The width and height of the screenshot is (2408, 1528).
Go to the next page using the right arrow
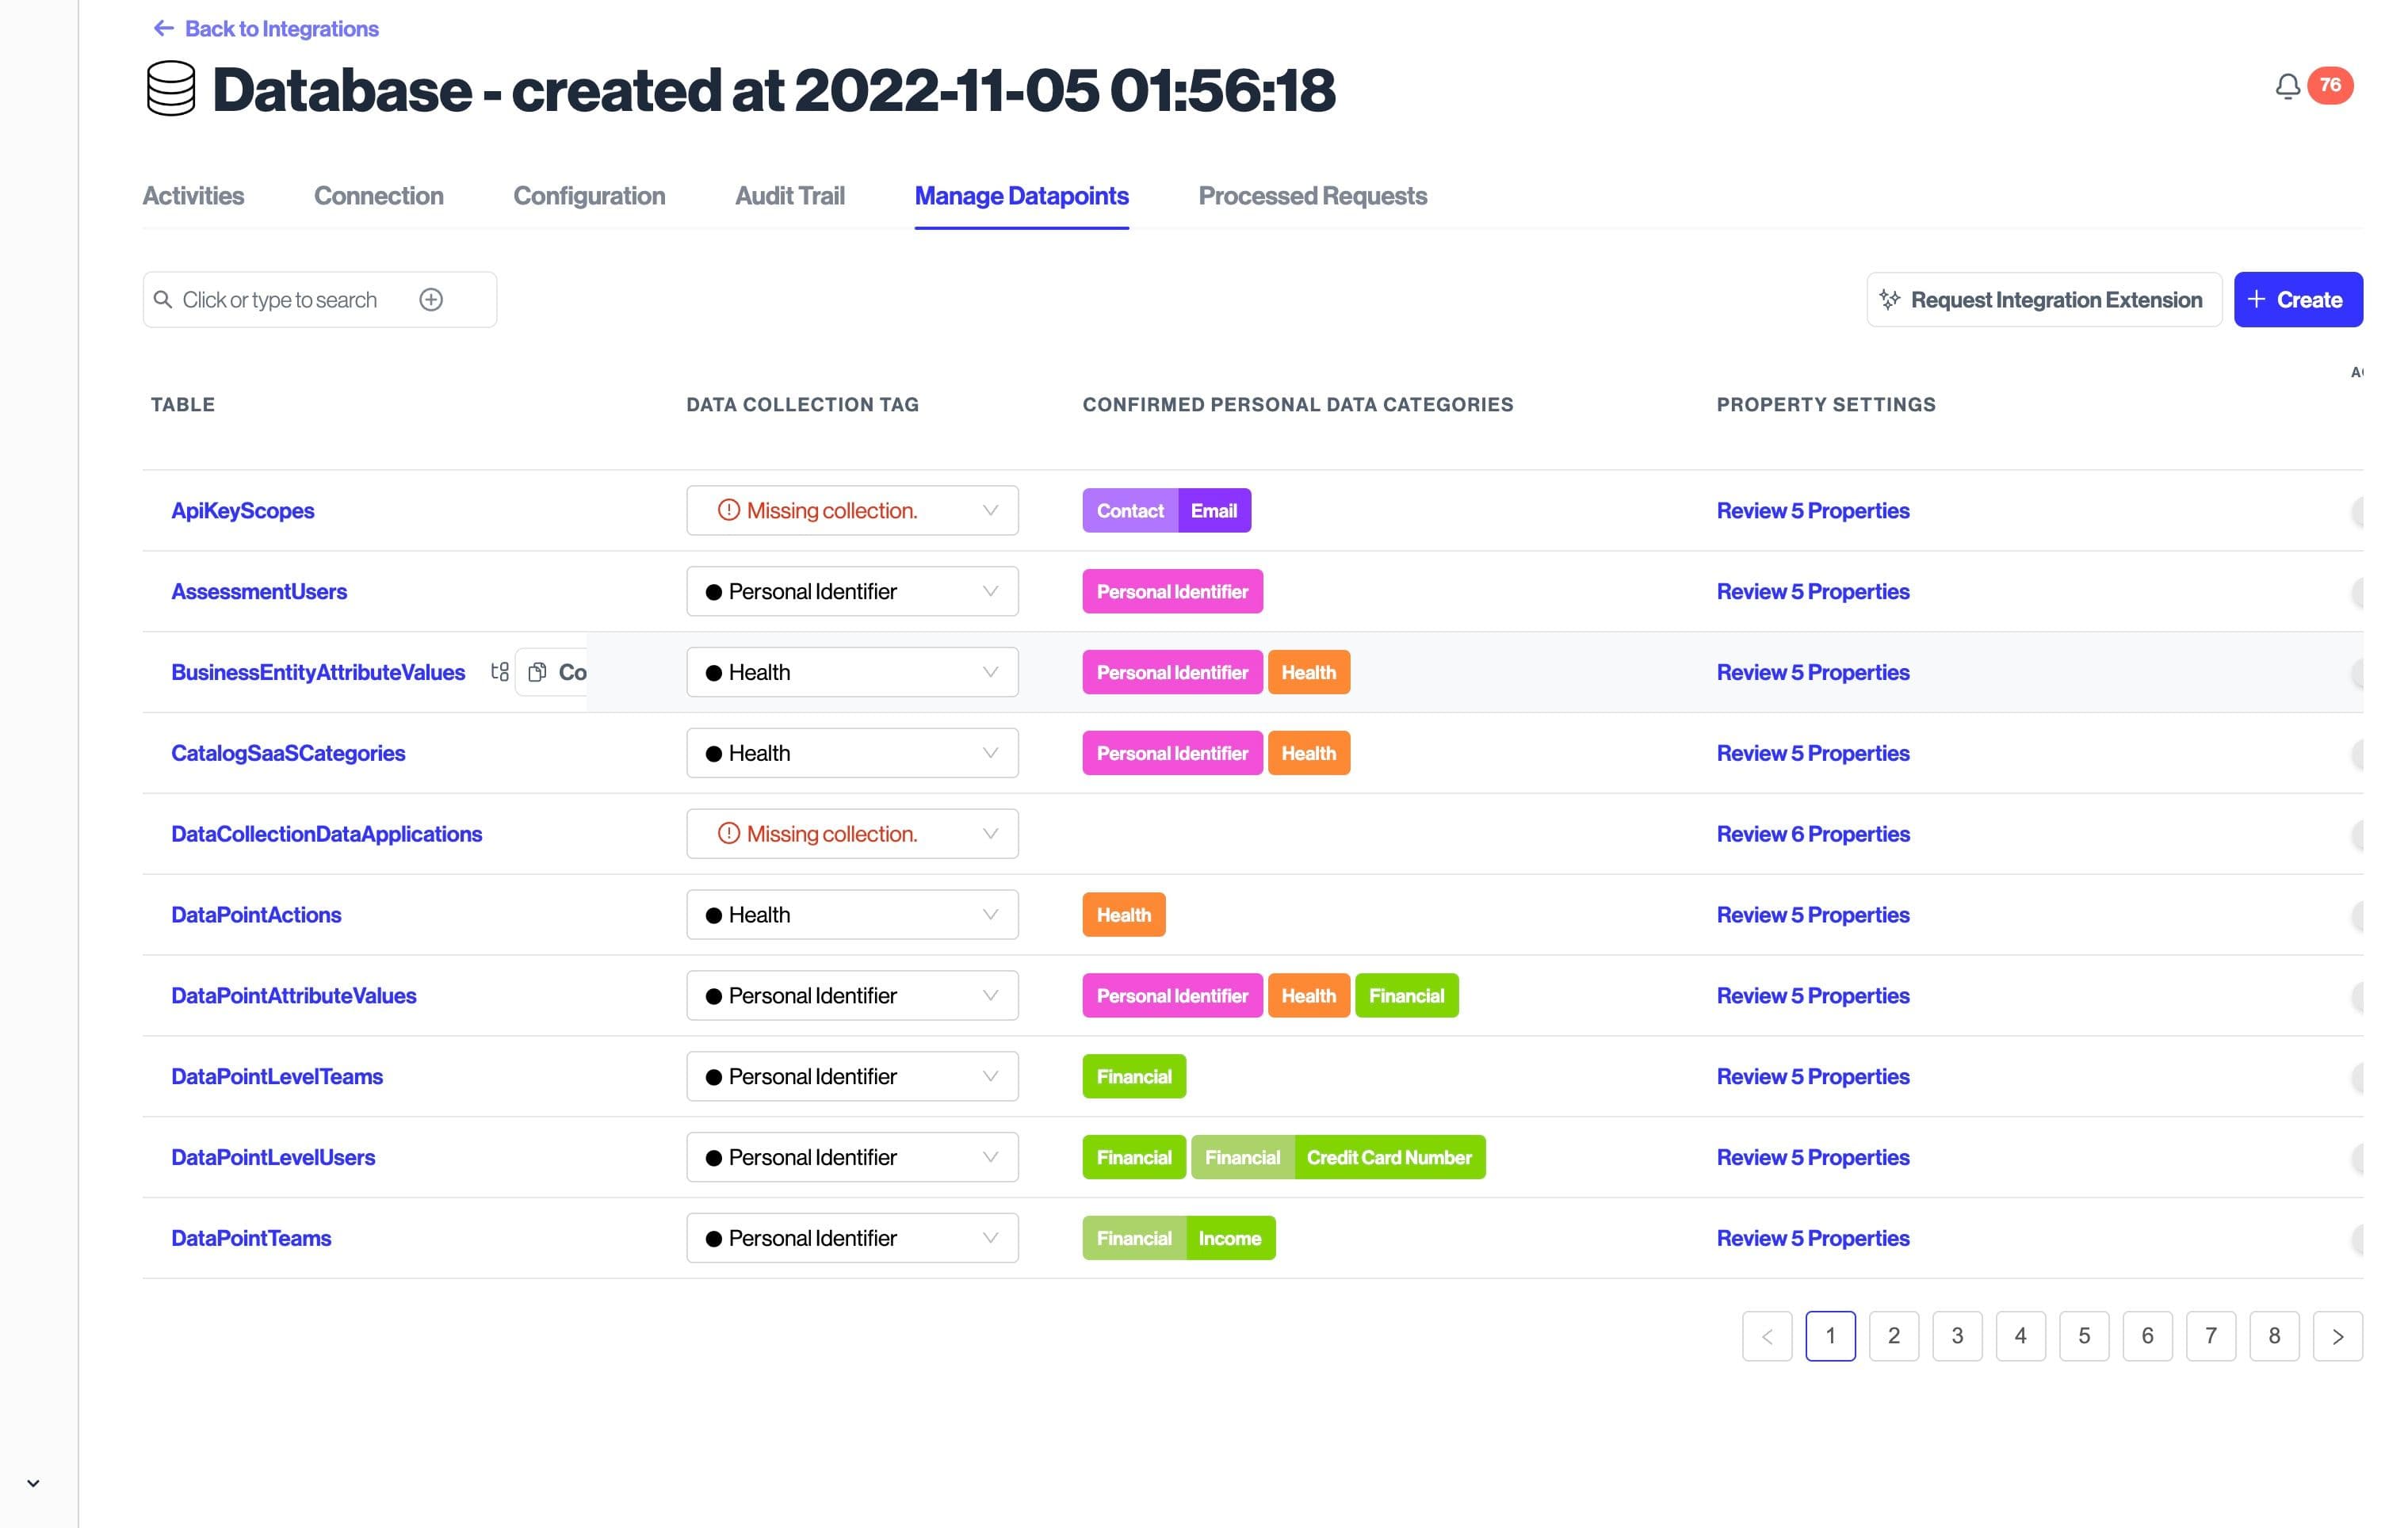pos(2337,1336)
